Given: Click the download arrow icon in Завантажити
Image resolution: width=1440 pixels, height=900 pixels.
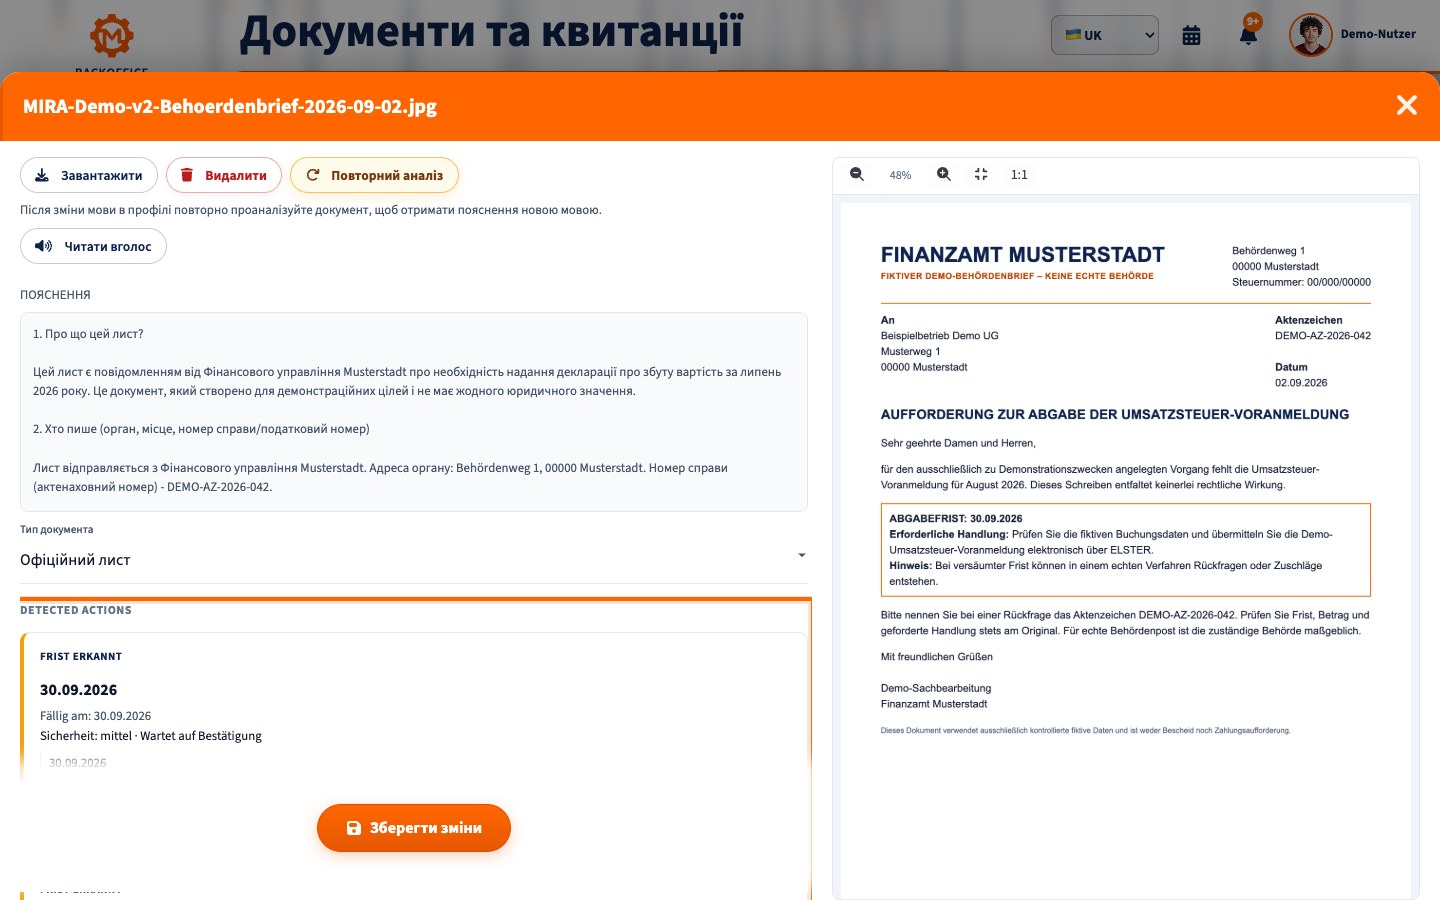Looking at the screenshot, I should [42, 175].
